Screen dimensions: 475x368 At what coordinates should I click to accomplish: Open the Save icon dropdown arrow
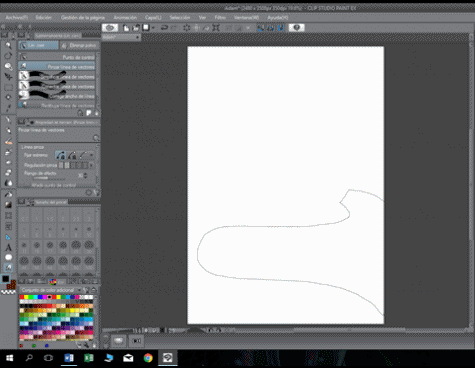coord(153,28)
